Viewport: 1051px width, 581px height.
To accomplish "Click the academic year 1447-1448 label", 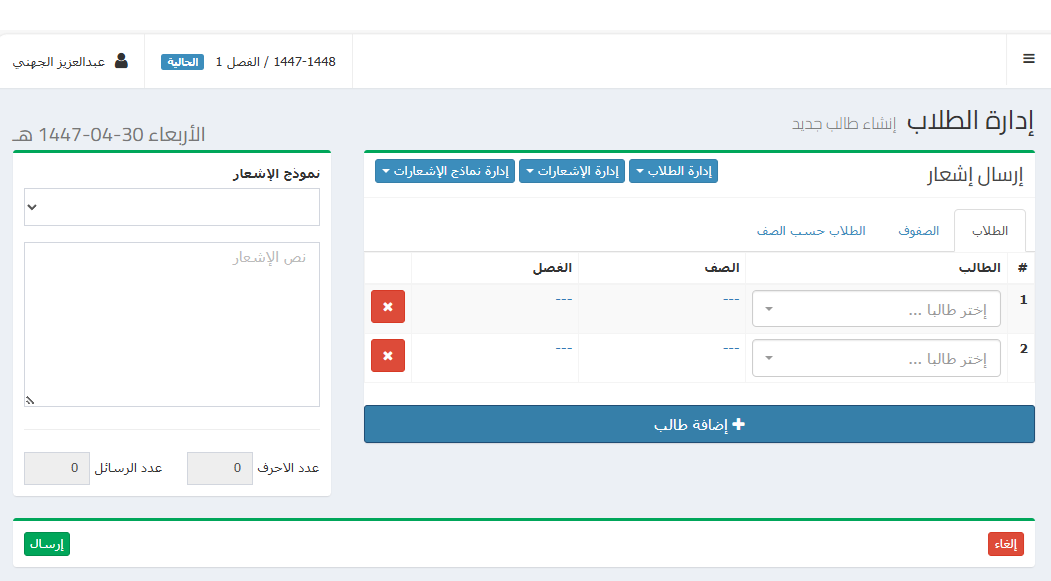I will click(304, 62).
